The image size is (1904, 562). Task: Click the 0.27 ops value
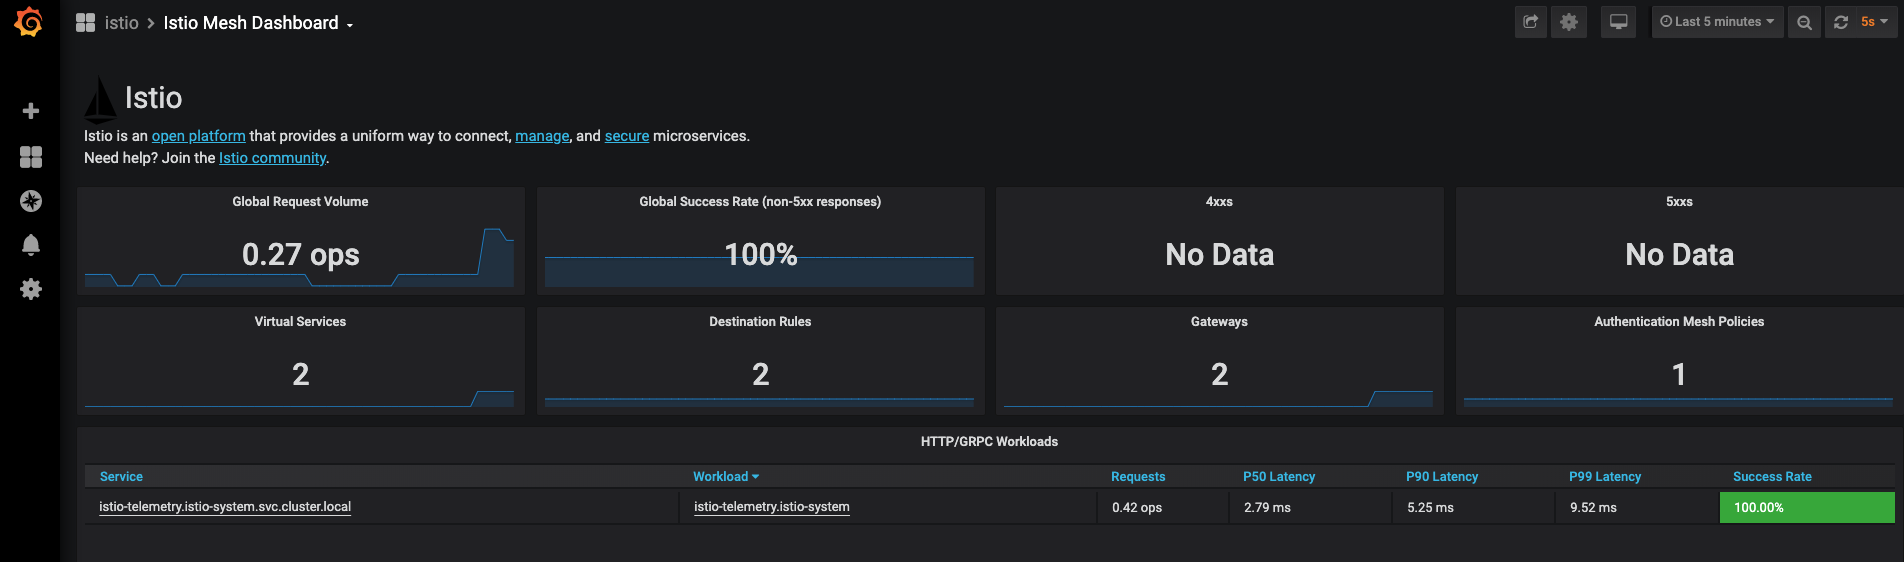pyautogui.click(x=301, y=255)
